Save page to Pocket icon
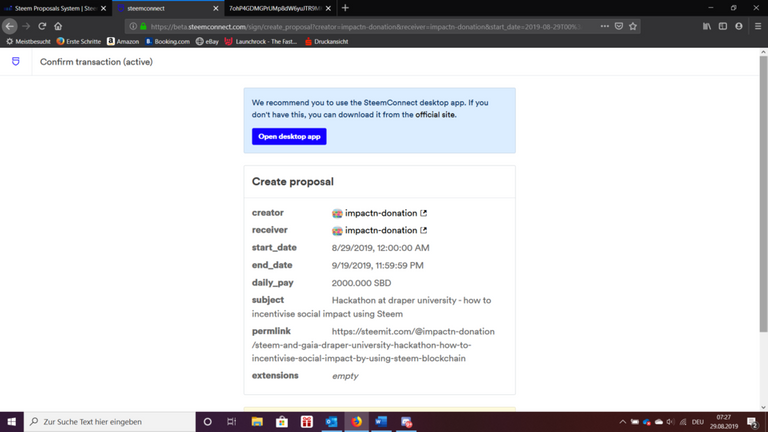Screen dimensions: 768x432 619,26
